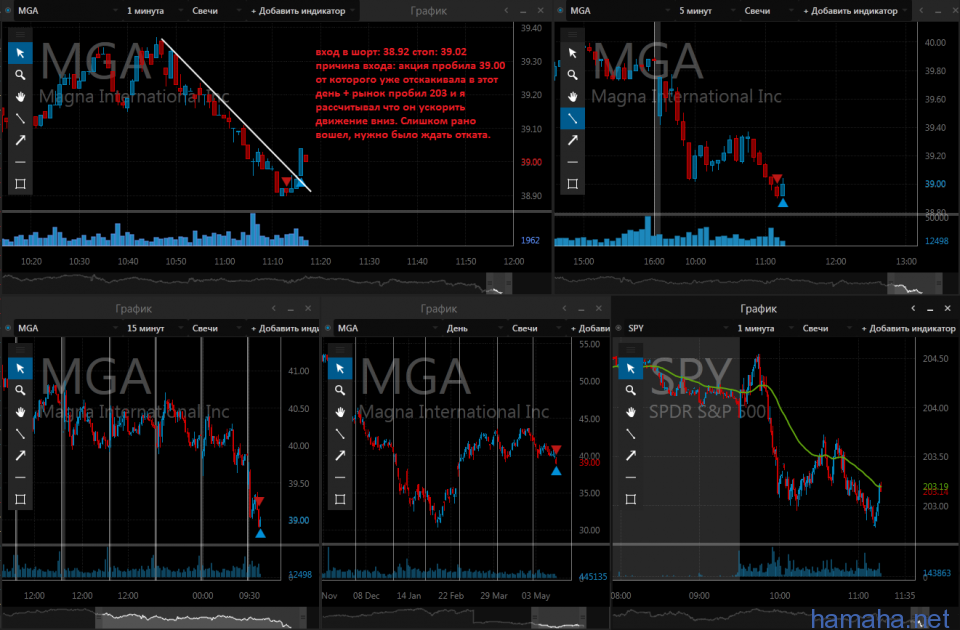The height and width of the screenshot is (630, 960).
Task: Activate zoom magnifier in MGA daily chart
Action: coord(340,390)
